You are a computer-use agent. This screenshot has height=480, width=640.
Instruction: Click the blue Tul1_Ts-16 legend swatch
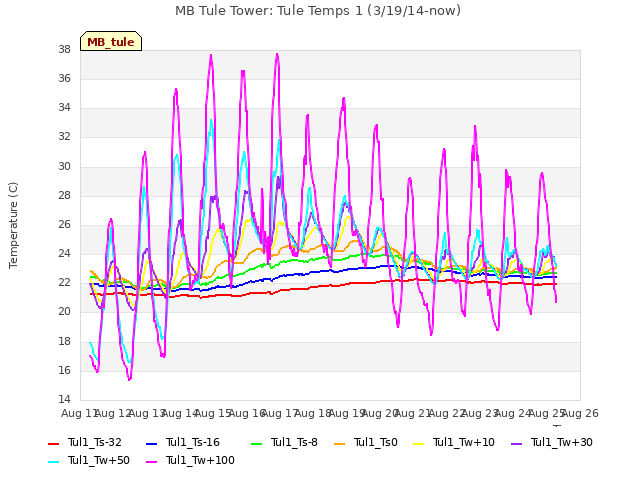point(151,443)
